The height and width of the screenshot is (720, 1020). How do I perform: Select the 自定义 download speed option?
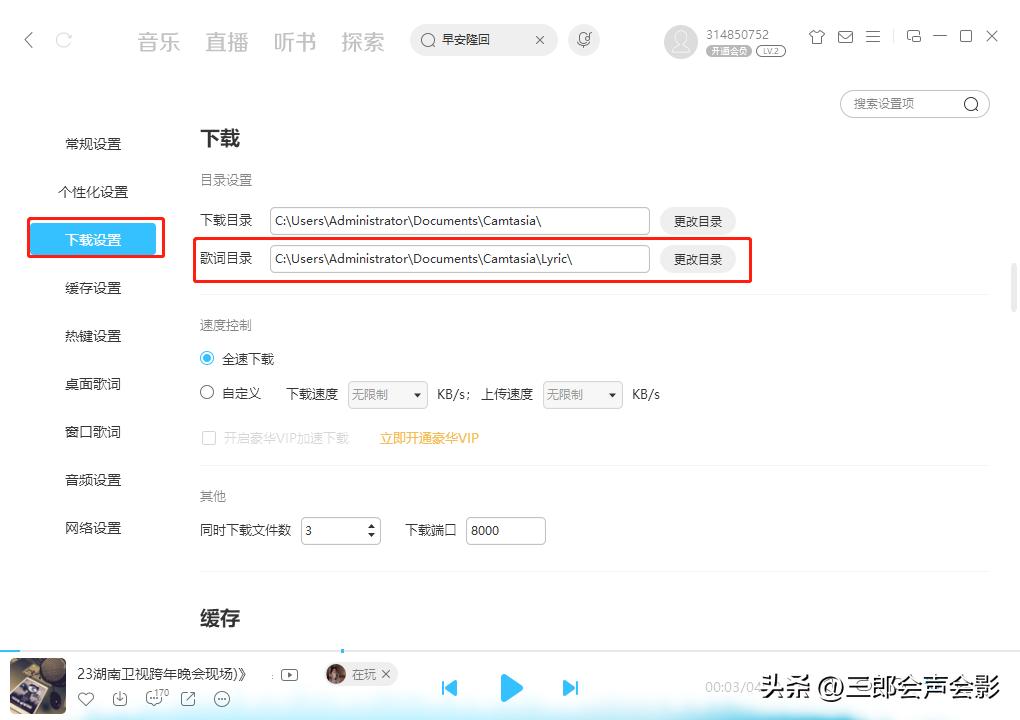tap(207, 393)
